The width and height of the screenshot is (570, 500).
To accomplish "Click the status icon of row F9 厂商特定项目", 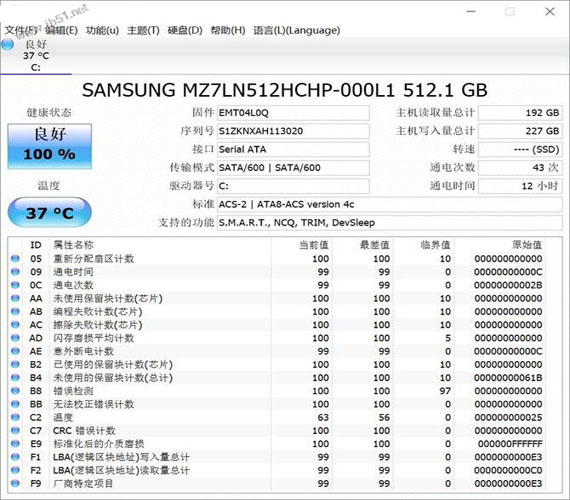I will [x=15, y=483].
